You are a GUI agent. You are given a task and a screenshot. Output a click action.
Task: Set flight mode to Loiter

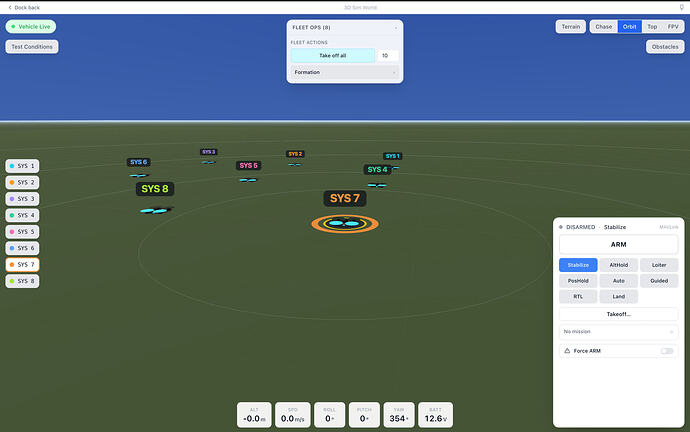659,265
